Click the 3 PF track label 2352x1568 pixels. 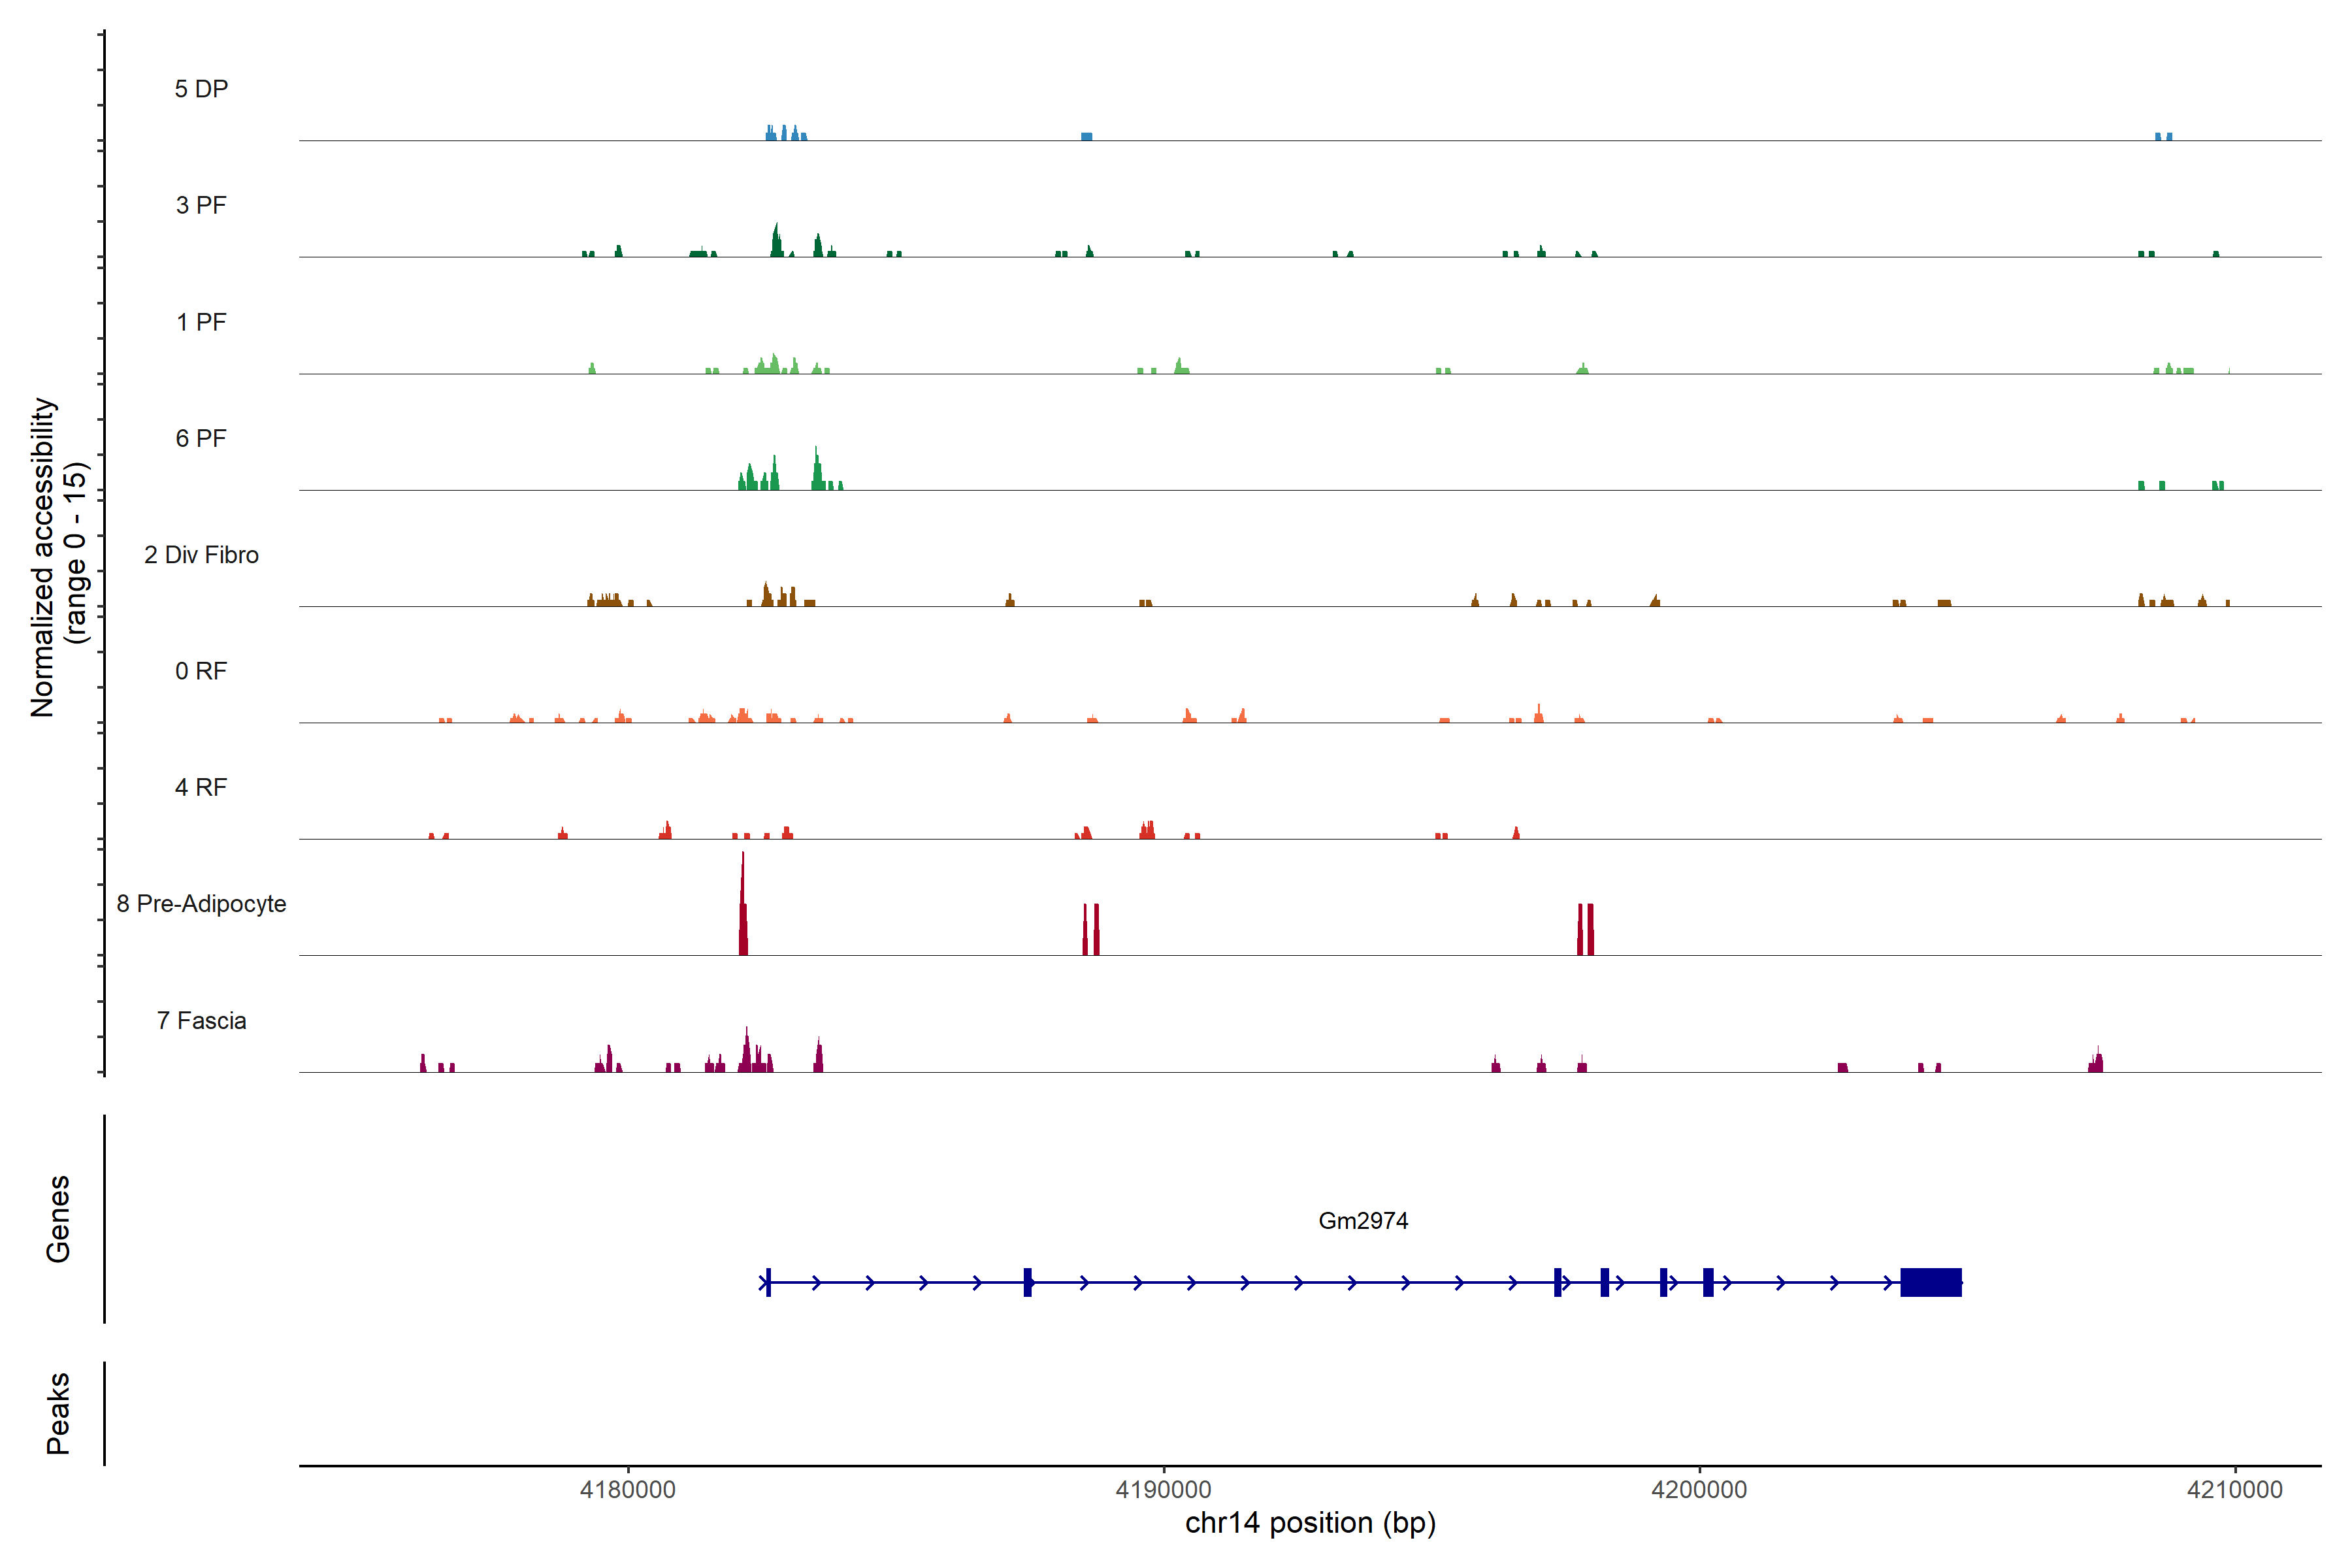[201, 205]
